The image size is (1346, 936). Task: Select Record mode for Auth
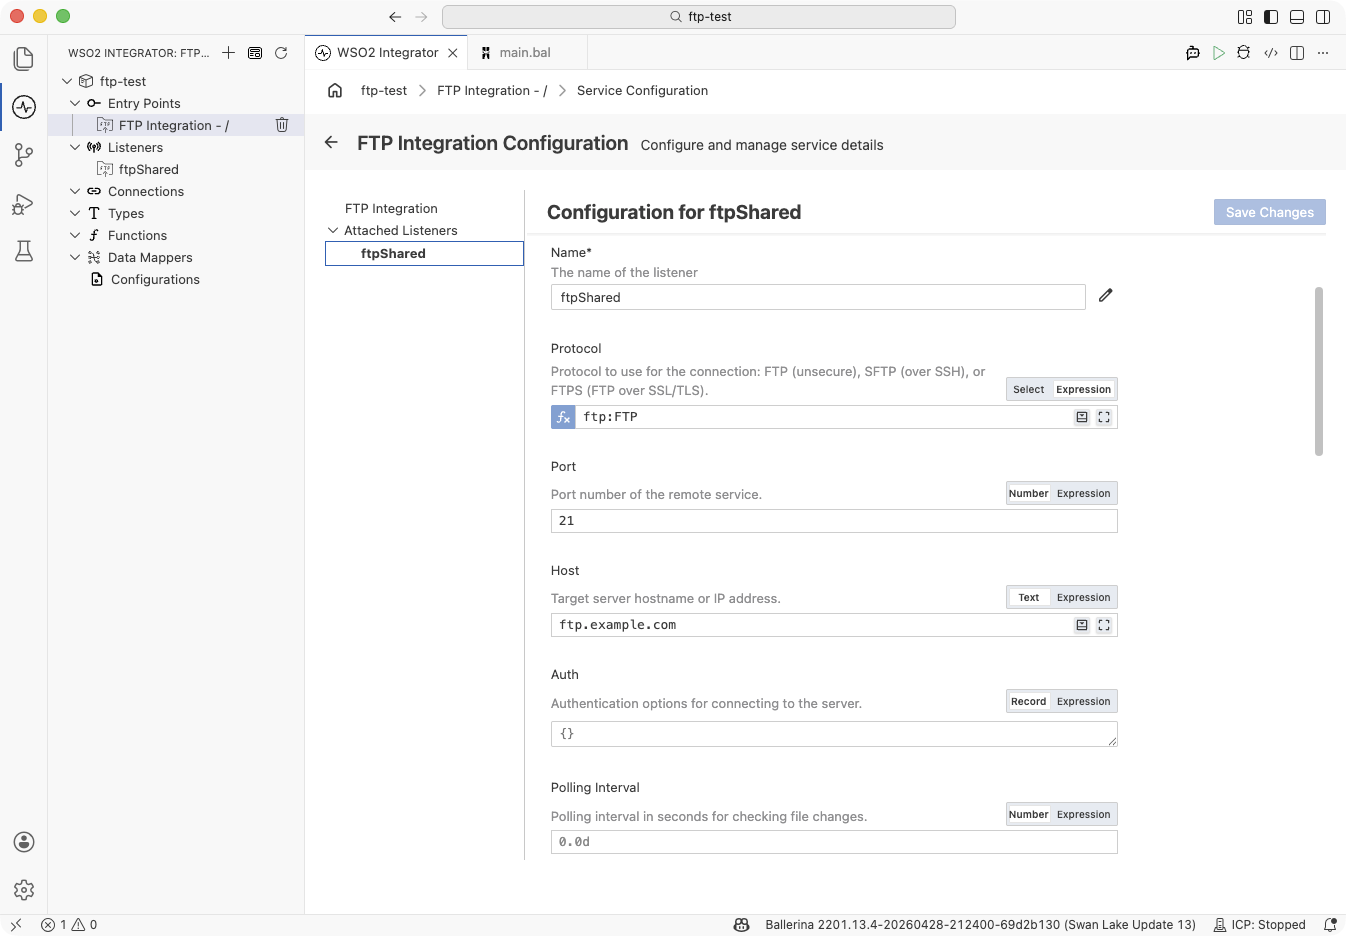click(x=1028, y=702)
